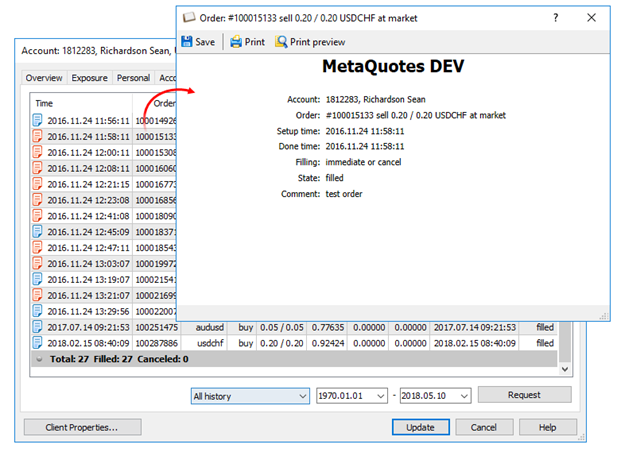Click the order icon for 2016.11.24 13:03:07
This screenshot has height=456, width=617.
point(37,263)
